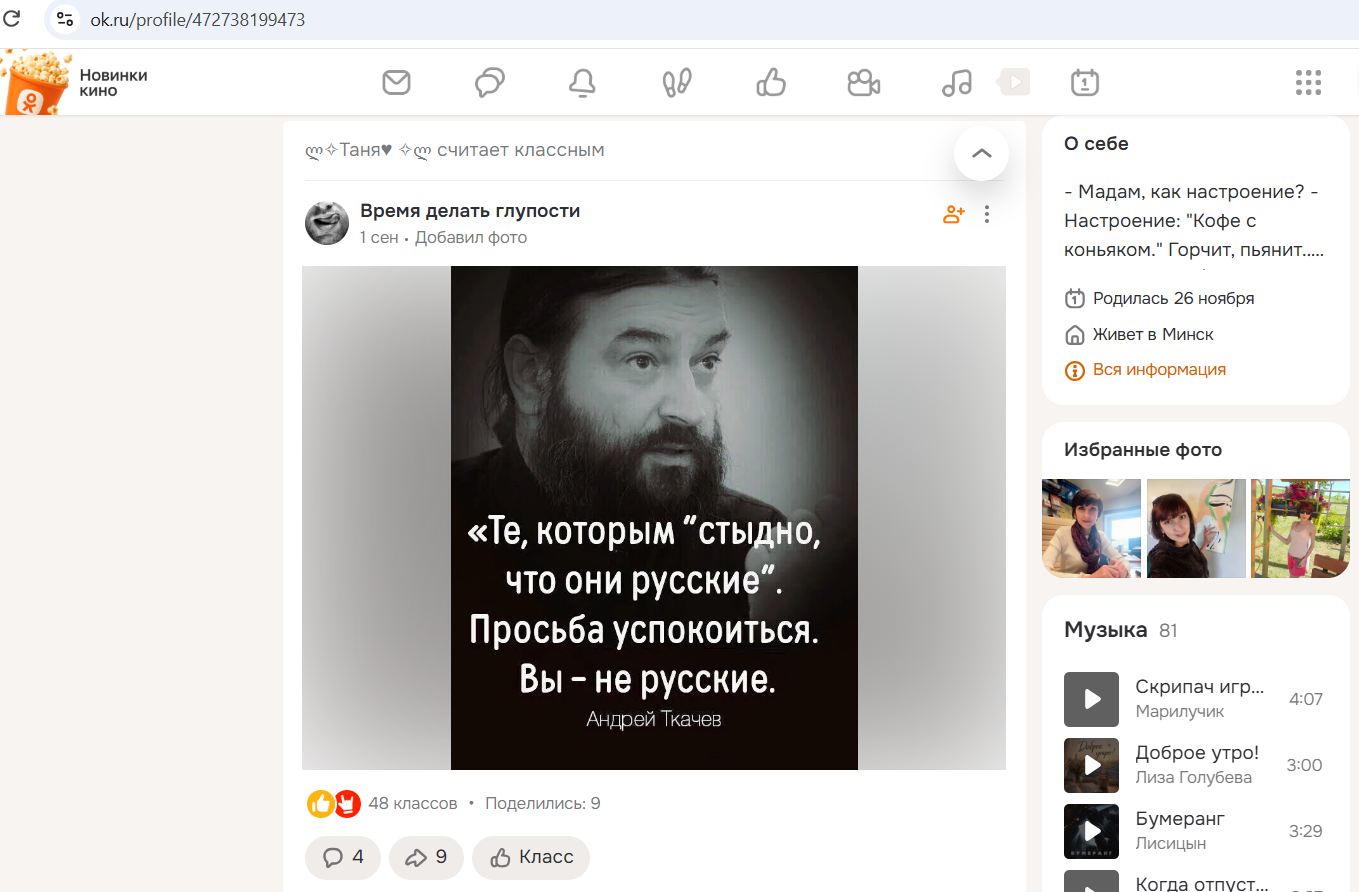Click the address bar URL field
Screen dimensions: 1359x892
(x=700, y=19)
